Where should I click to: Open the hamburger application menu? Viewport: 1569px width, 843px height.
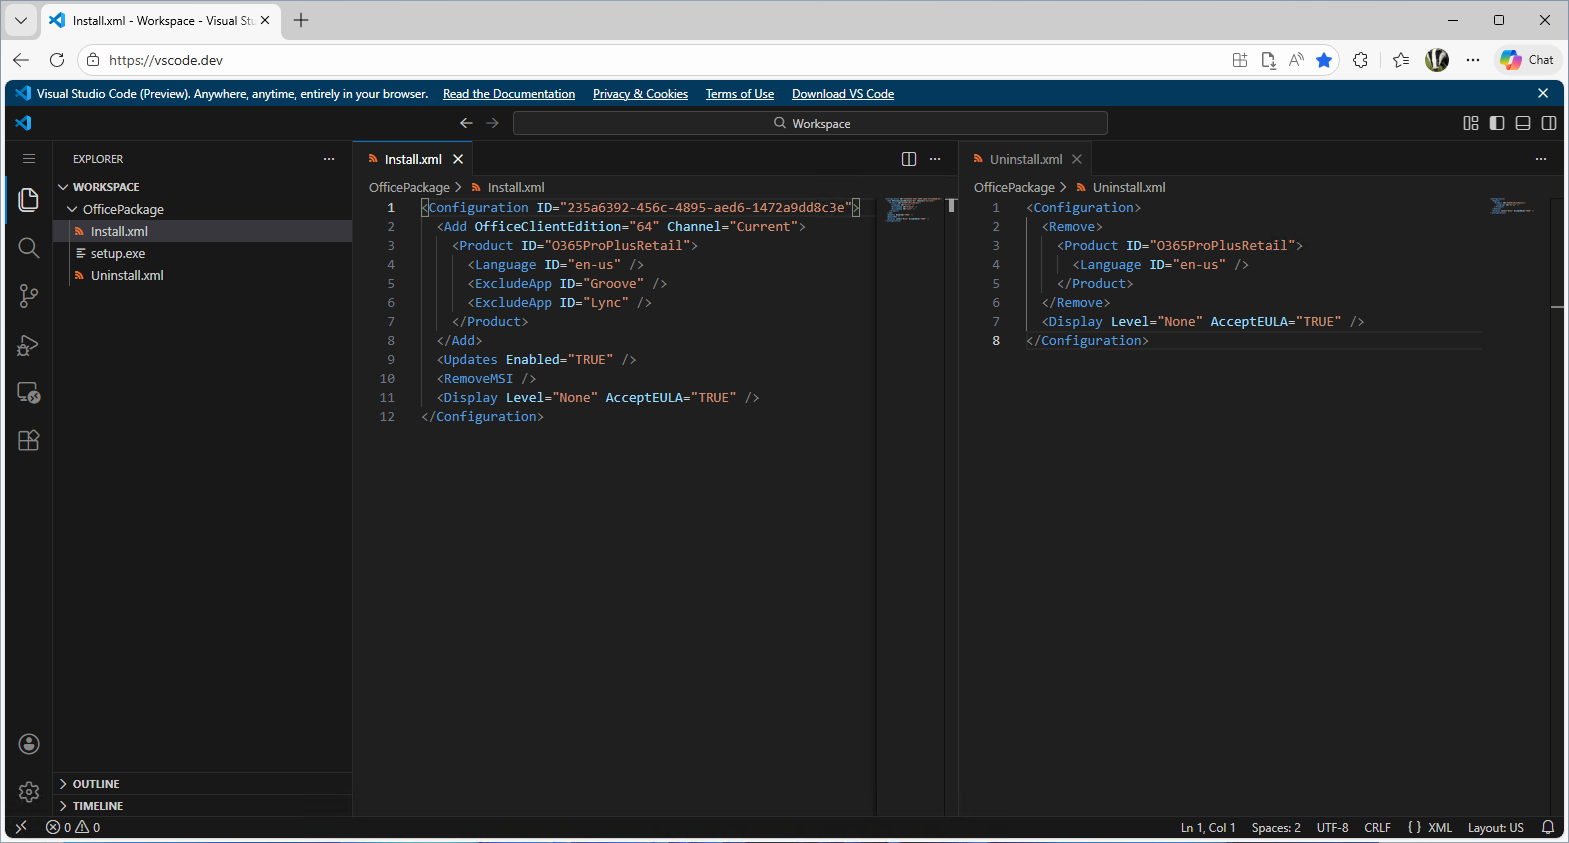click(28, 159)
